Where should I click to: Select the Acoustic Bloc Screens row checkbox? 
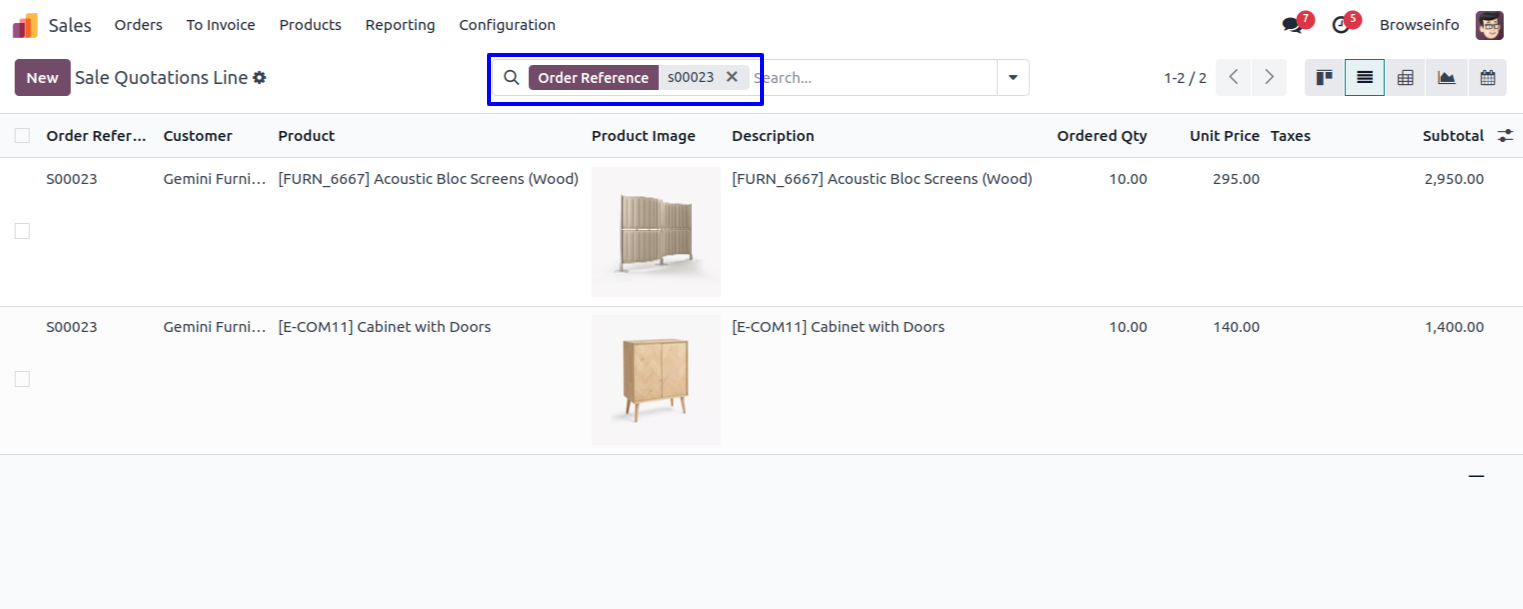tap(22, 231)
